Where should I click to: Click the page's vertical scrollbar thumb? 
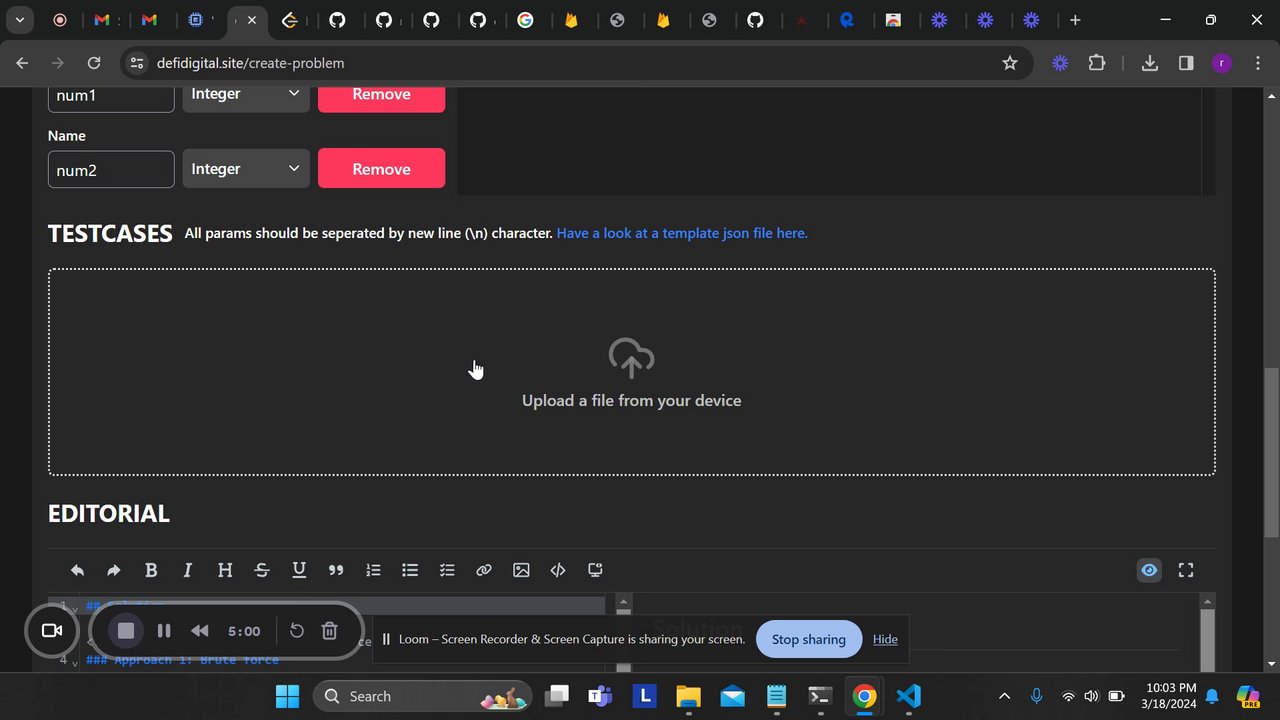click(1272, 454)
